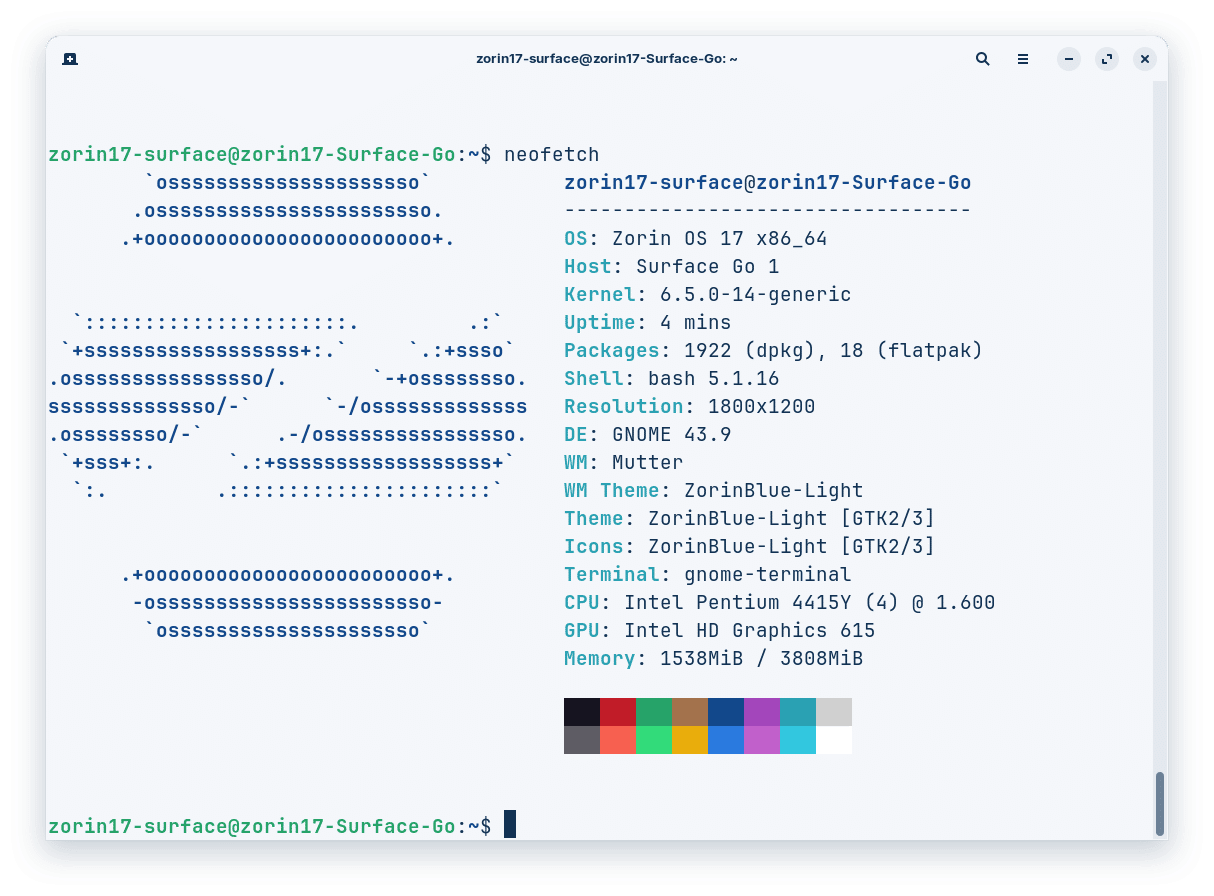The image size is (1214, 896).
Task: Click the Resolution line 1800x1200
Action: 690,407
